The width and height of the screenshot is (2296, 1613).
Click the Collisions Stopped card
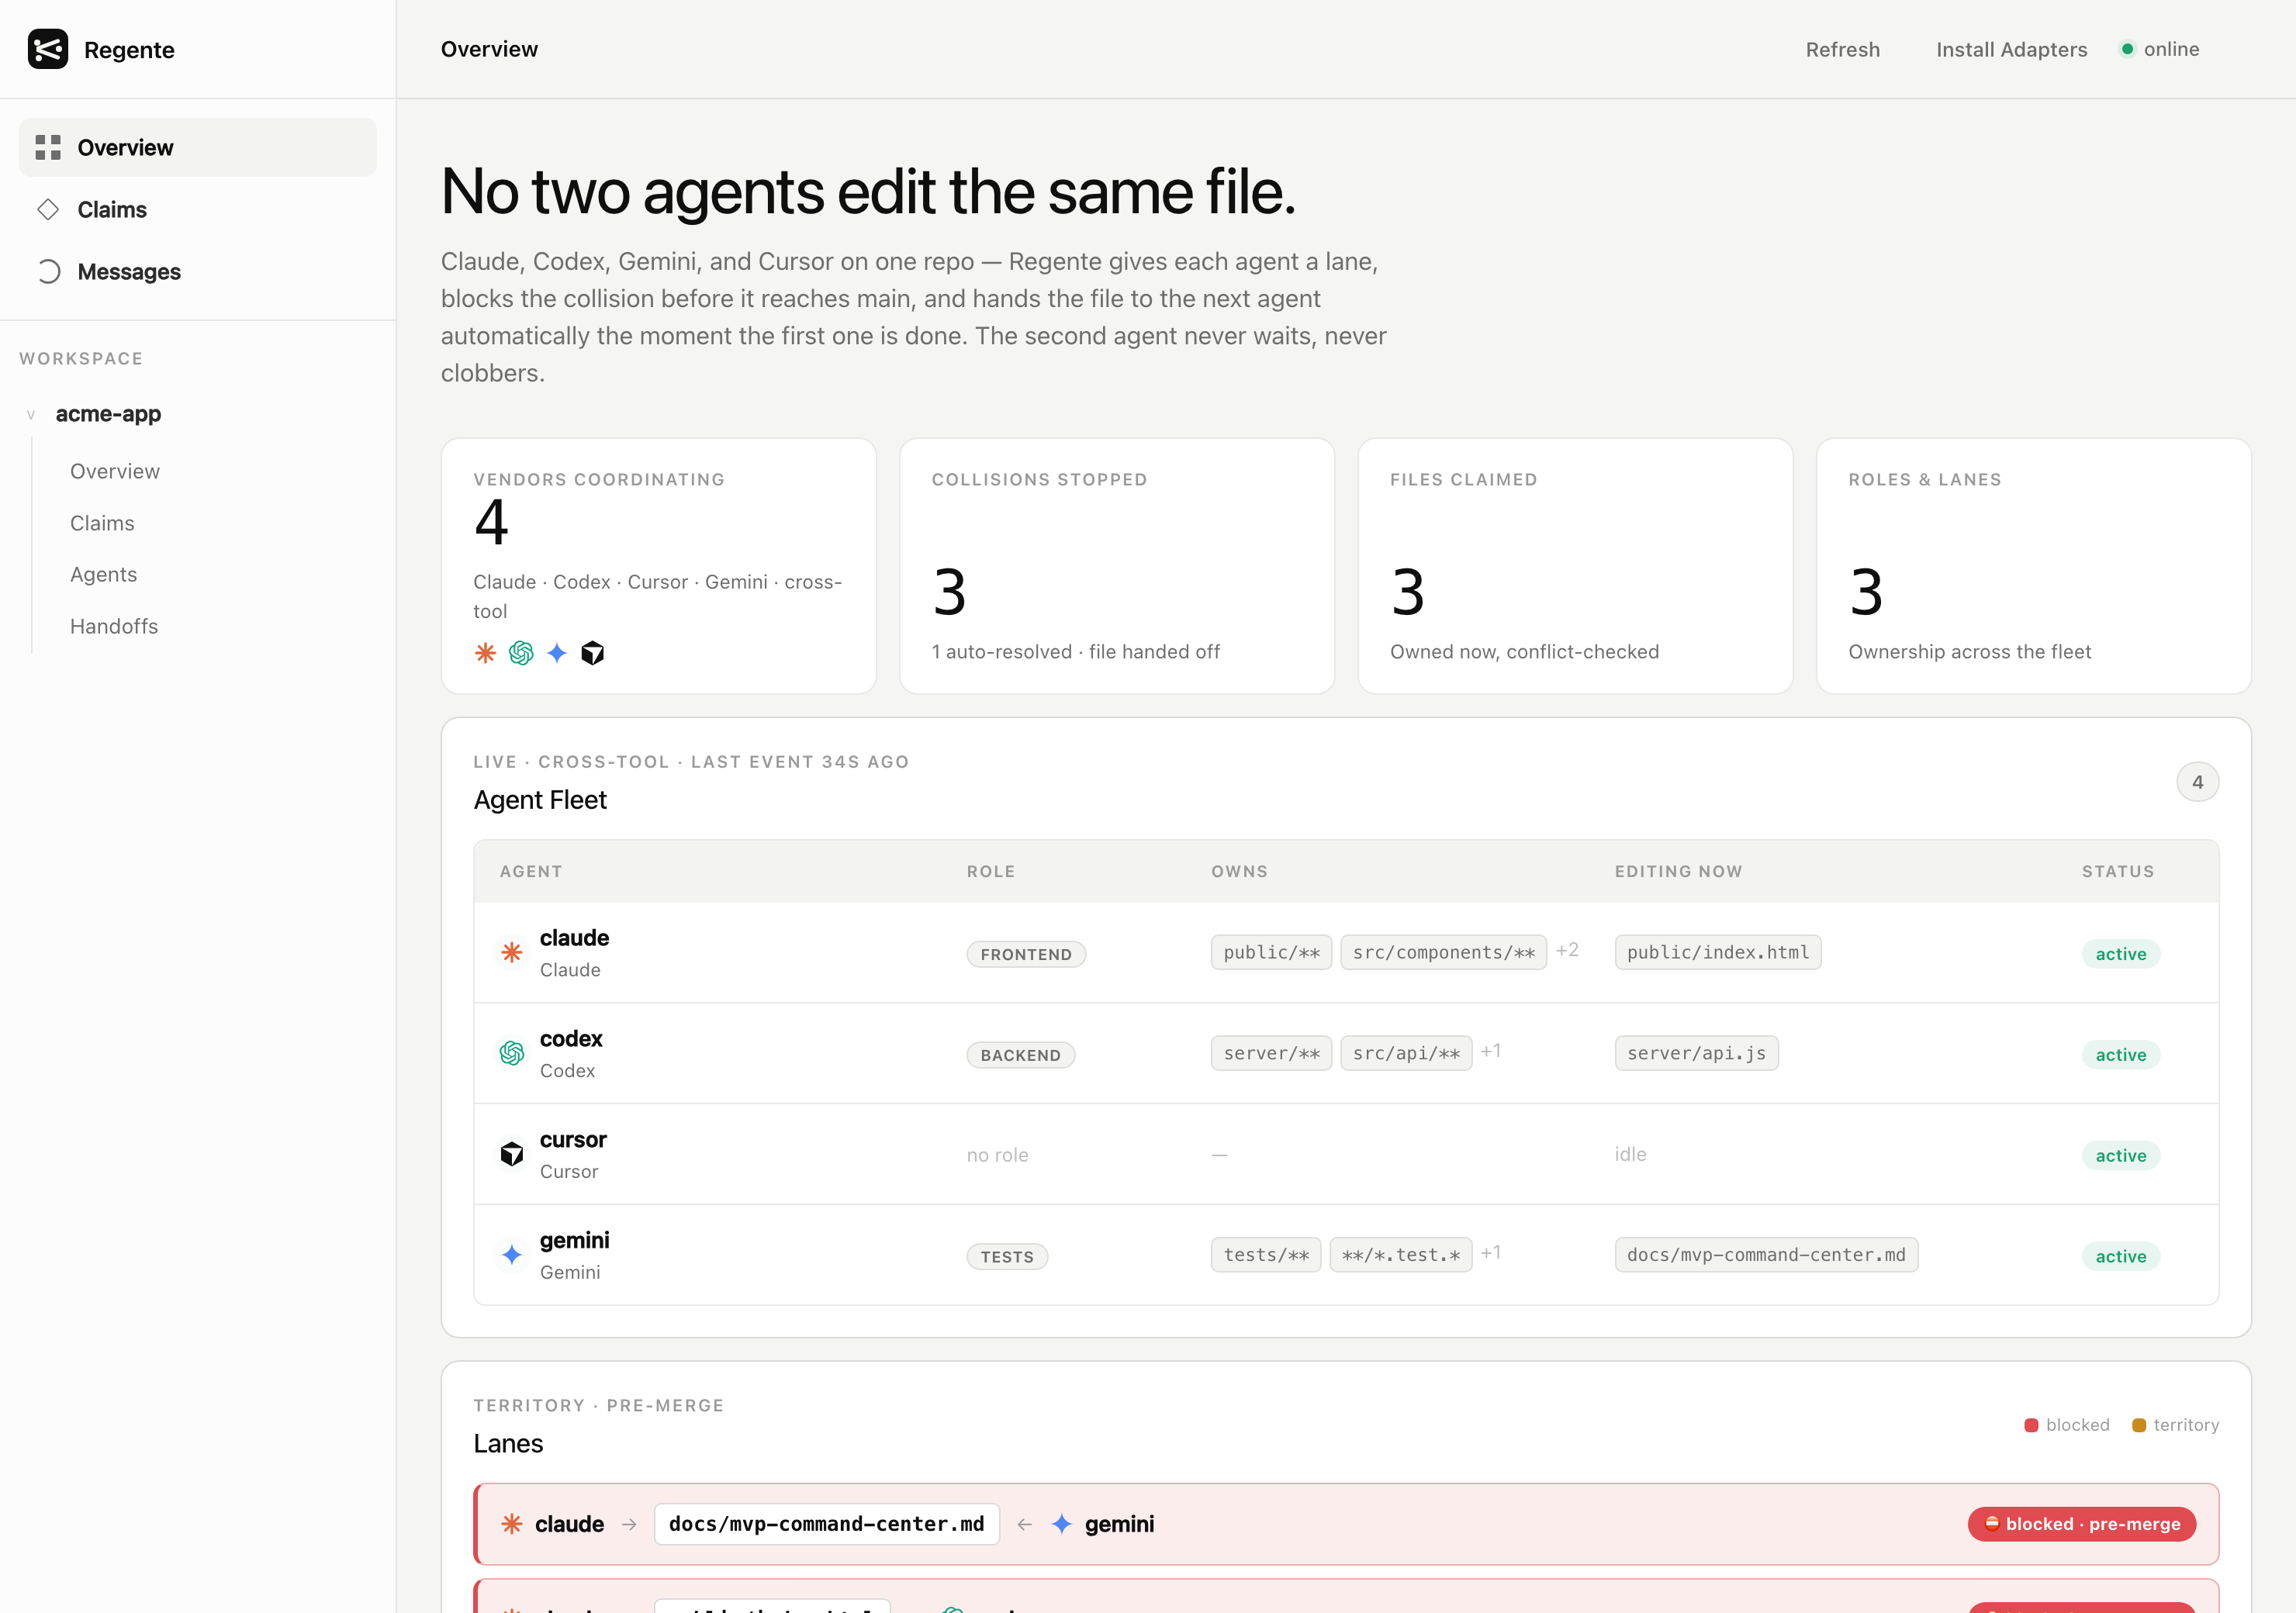[1117, 566]
